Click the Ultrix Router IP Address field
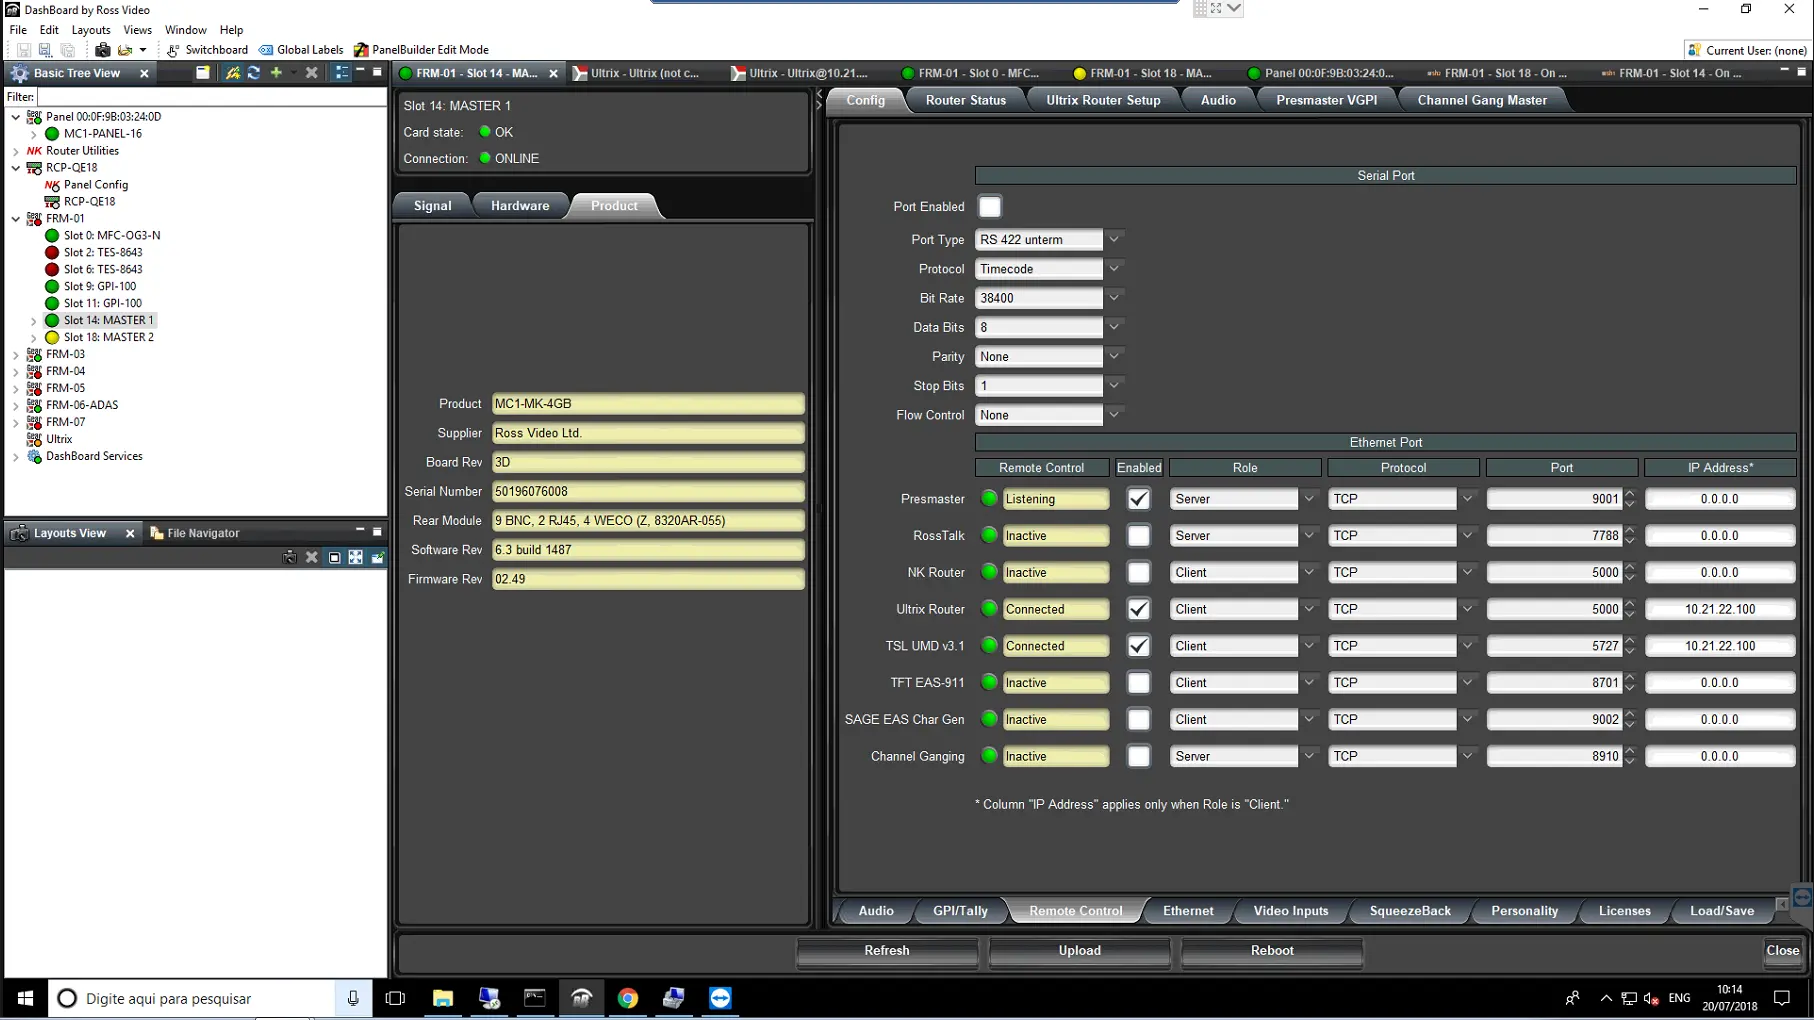 (1719, 609)
